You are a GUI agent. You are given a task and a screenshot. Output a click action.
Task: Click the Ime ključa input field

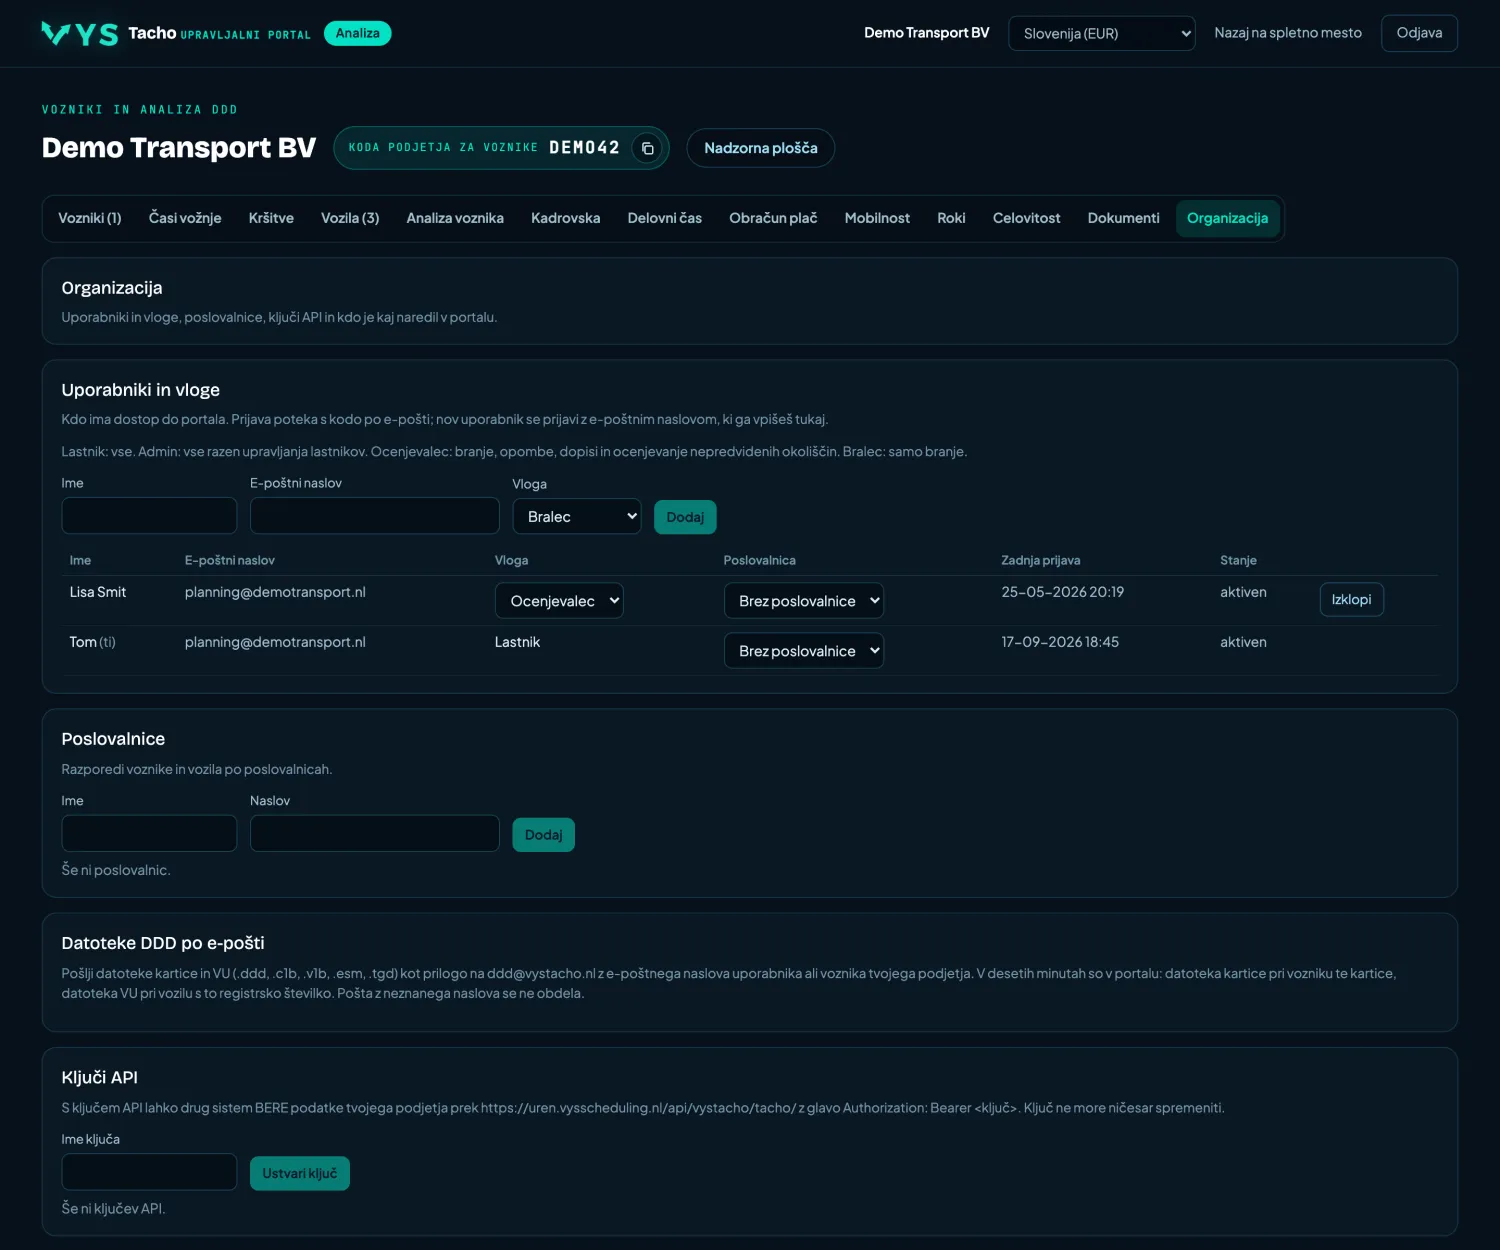(149, 1172)
